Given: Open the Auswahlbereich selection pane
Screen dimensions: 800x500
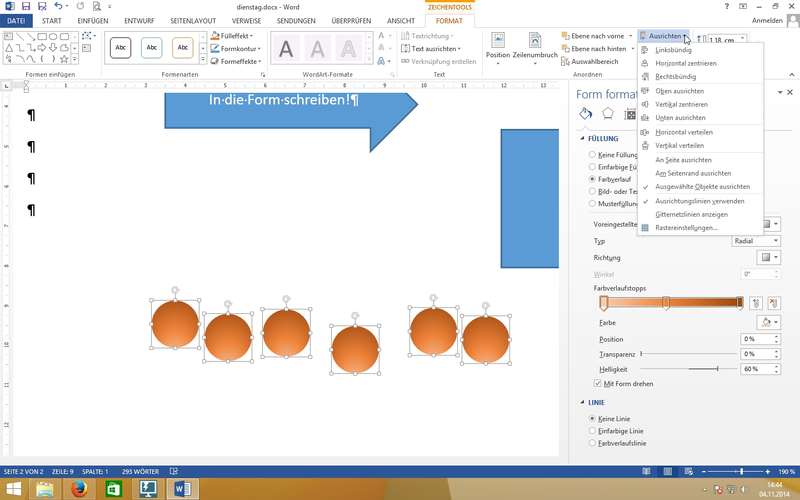Looking at the screenshot, I should point(594,61).
